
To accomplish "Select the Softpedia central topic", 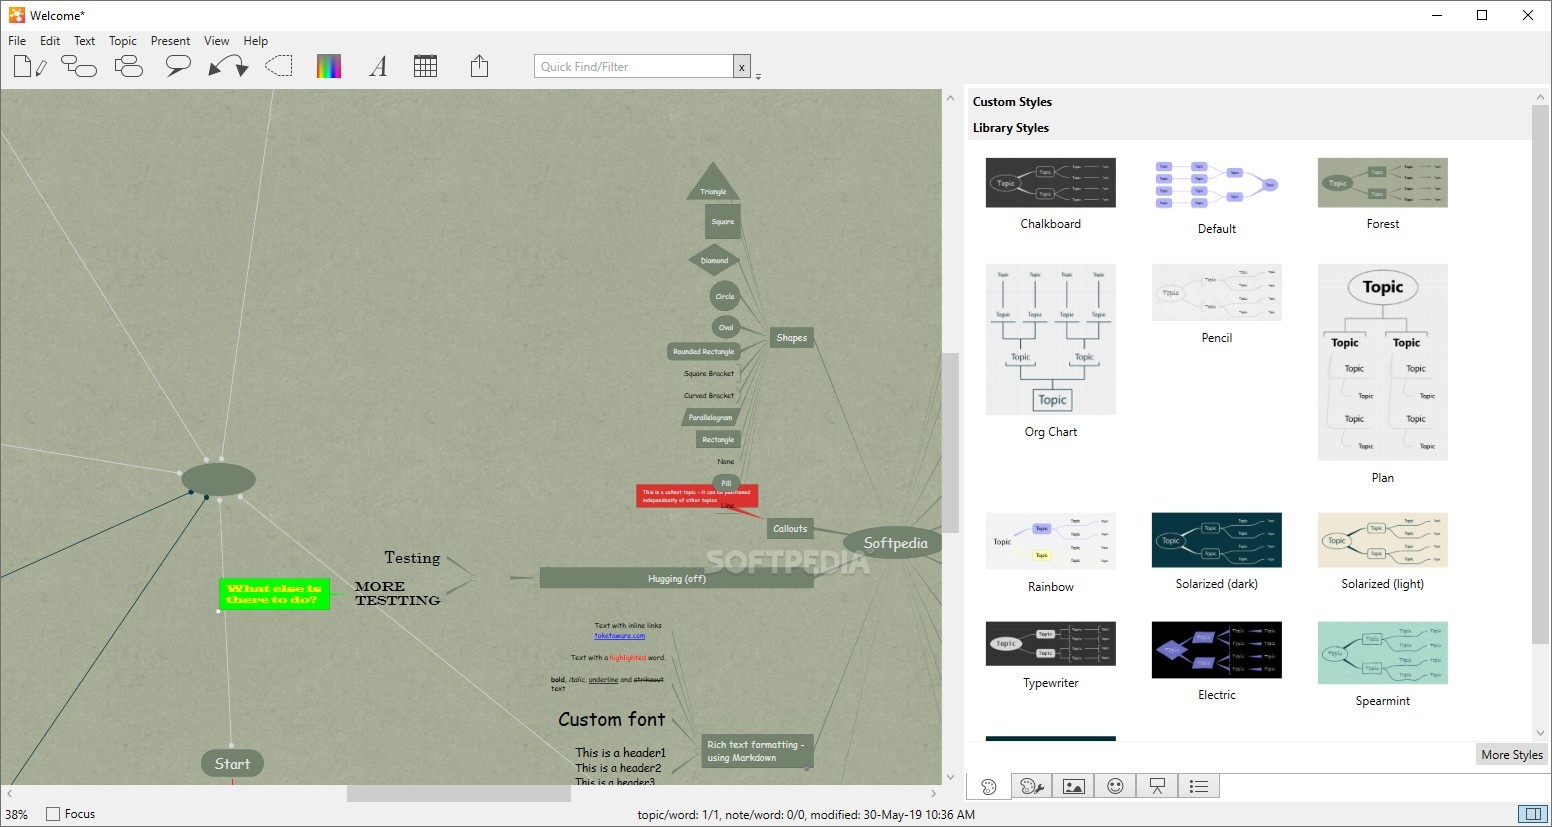I will pyautogui.click(x=895, y=543).
